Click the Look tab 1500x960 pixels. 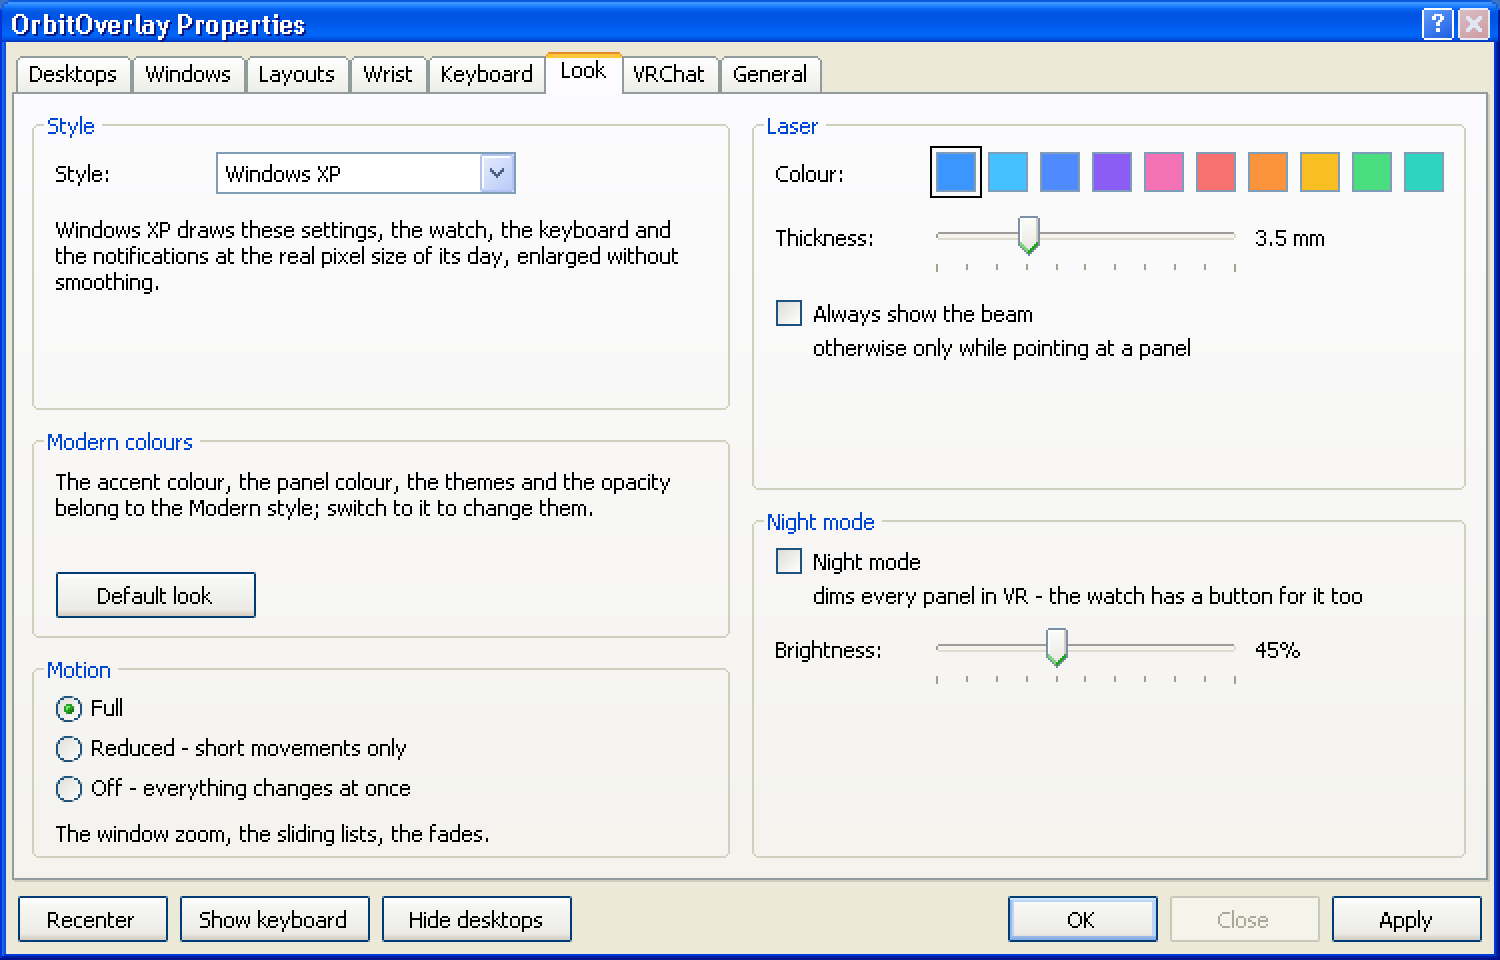583,71
